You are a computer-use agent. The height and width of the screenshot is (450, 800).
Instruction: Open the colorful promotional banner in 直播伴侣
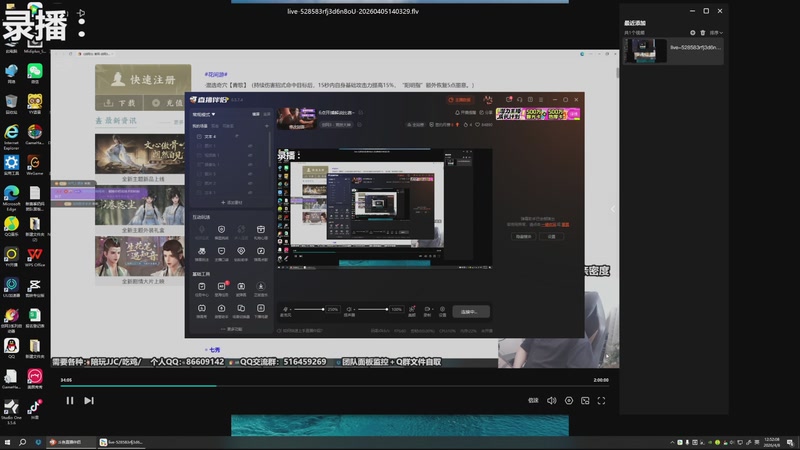tap(538, 114)
